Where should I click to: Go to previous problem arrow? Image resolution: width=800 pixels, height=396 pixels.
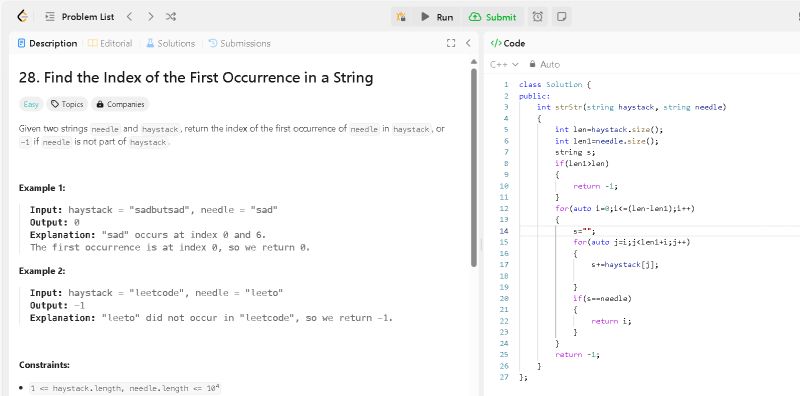click(x=130, y=17)
